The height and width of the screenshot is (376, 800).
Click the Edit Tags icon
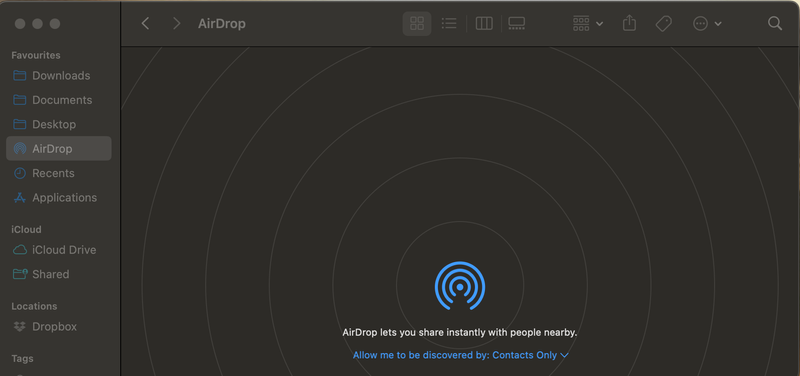coord(663,23)
